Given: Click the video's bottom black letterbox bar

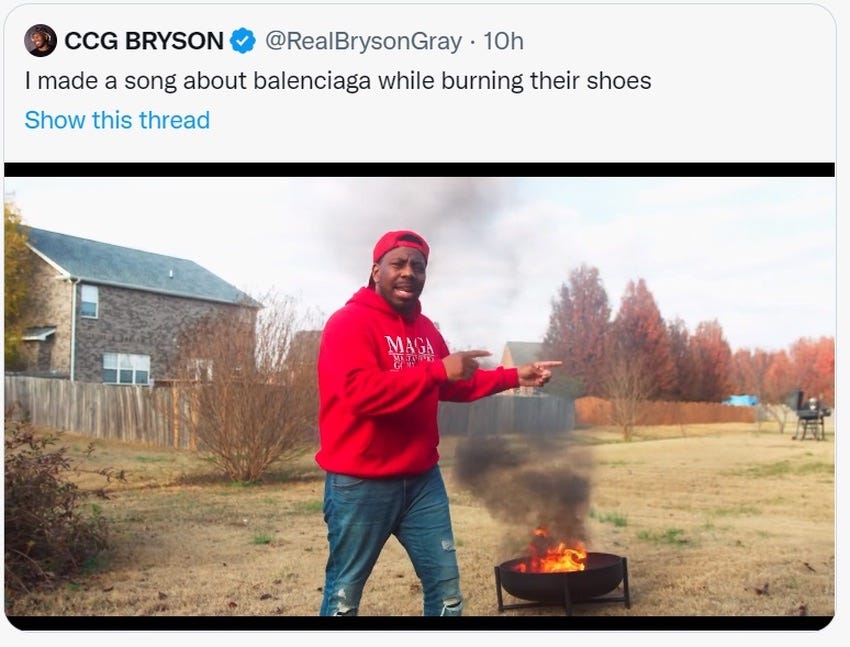Looking at the screenshot, I should point(419,623).
